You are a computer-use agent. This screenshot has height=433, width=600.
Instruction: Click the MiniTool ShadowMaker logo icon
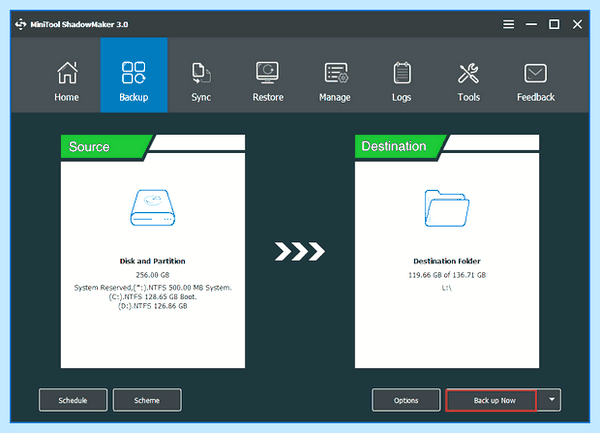pyautogui.click(x=21, y=24)
